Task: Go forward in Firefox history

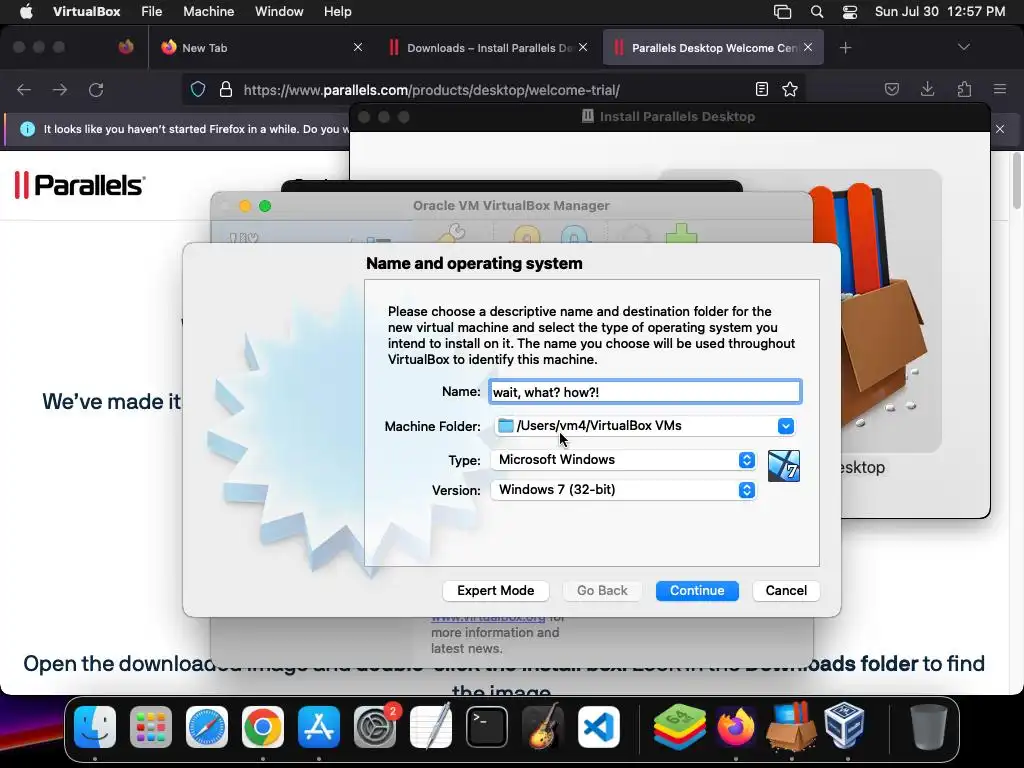Action: 60,89
